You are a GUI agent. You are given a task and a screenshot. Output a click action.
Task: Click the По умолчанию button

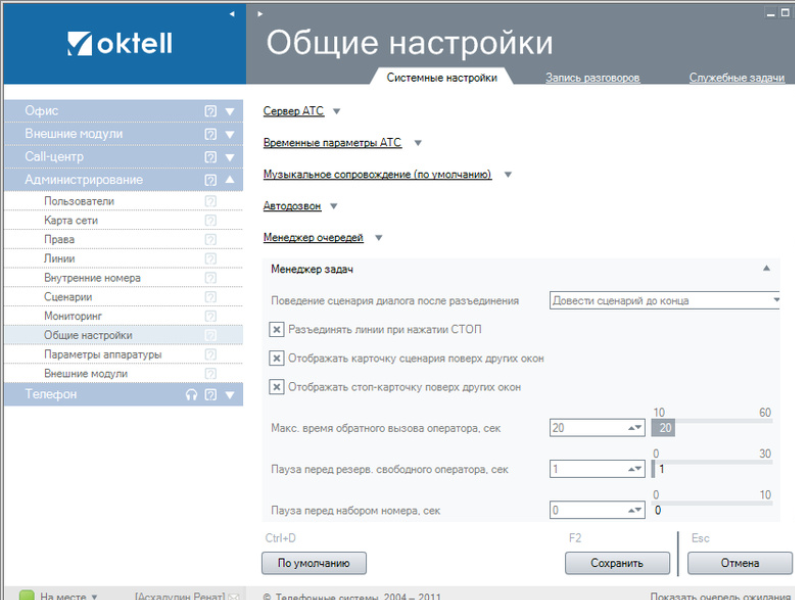314,562
